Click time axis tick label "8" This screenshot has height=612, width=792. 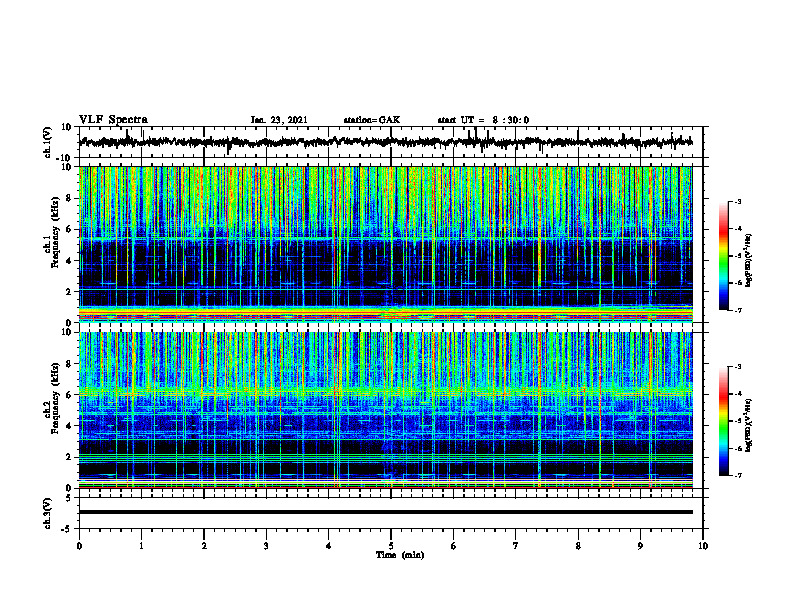[x=578, y=546]
